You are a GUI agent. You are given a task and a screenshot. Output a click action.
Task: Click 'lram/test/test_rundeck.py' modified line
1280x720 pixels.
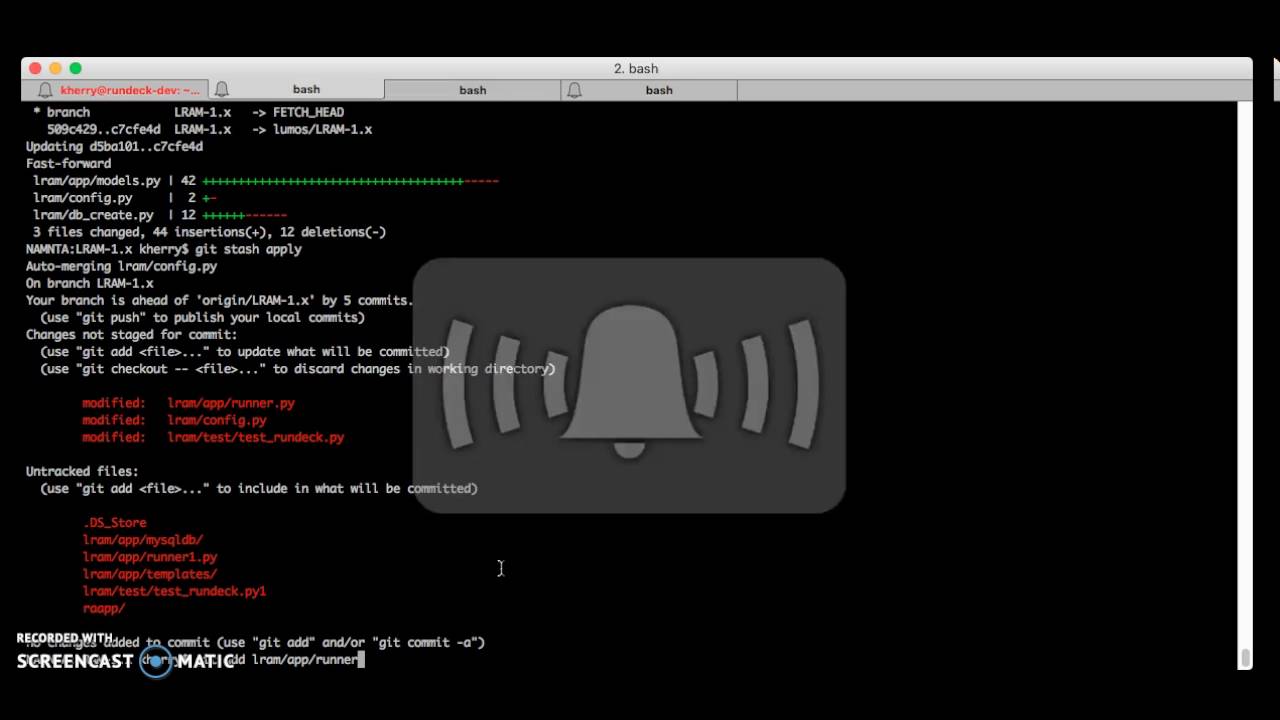click(x=213, y=437)
